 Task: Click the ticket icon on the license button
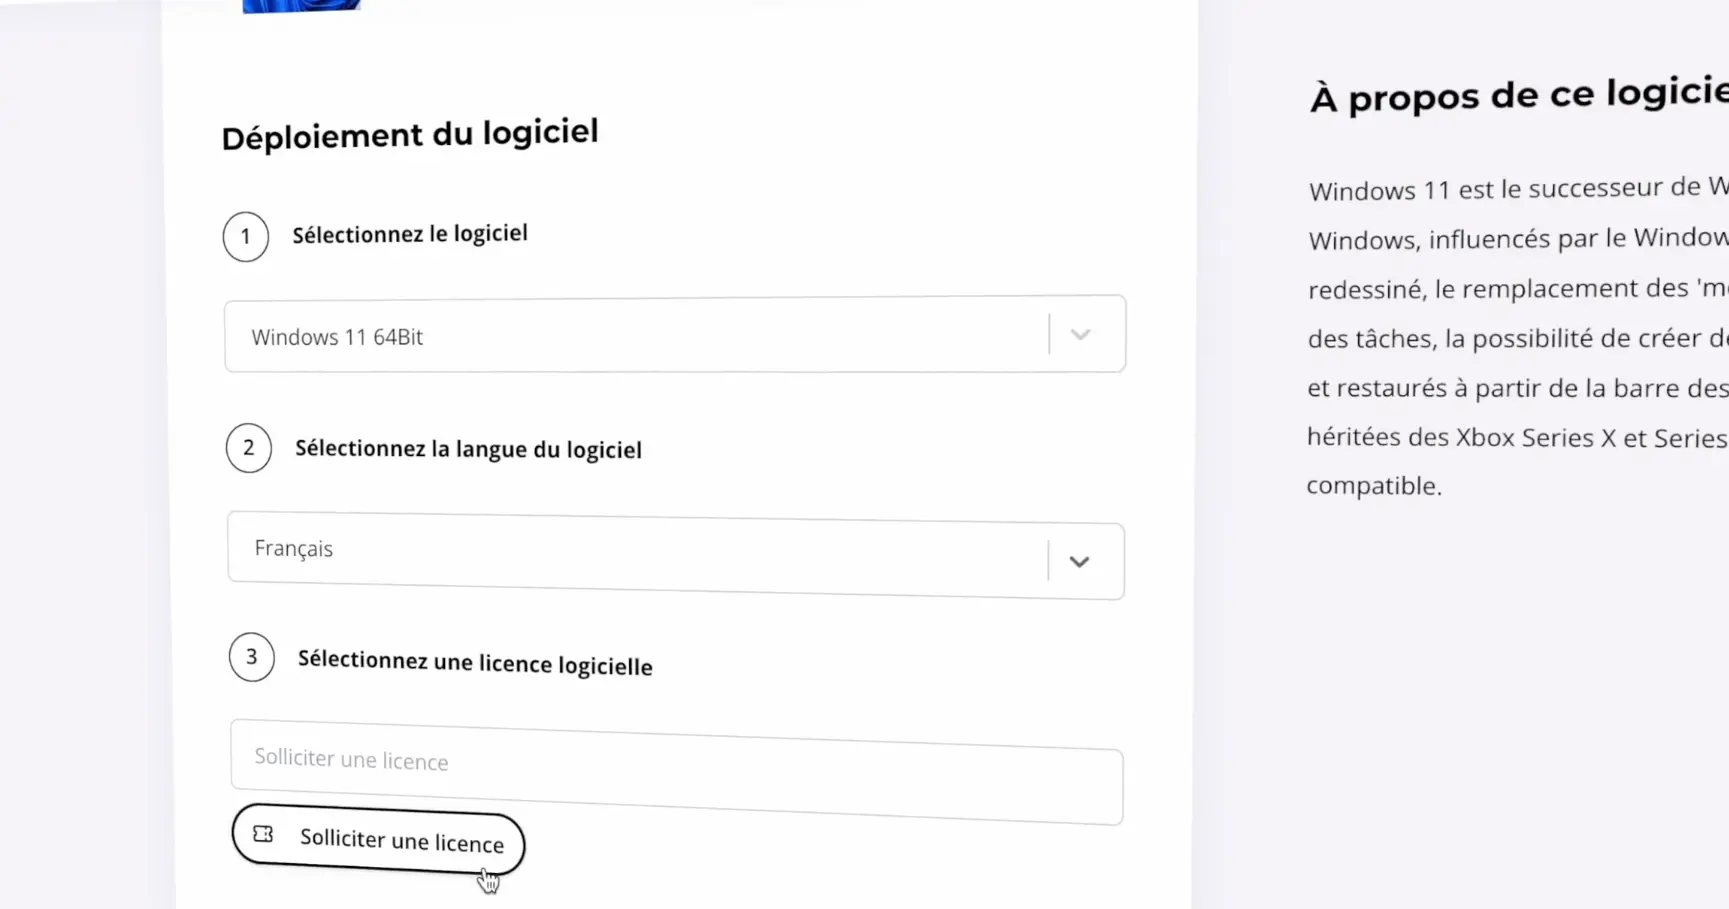[x=263, y=834]
